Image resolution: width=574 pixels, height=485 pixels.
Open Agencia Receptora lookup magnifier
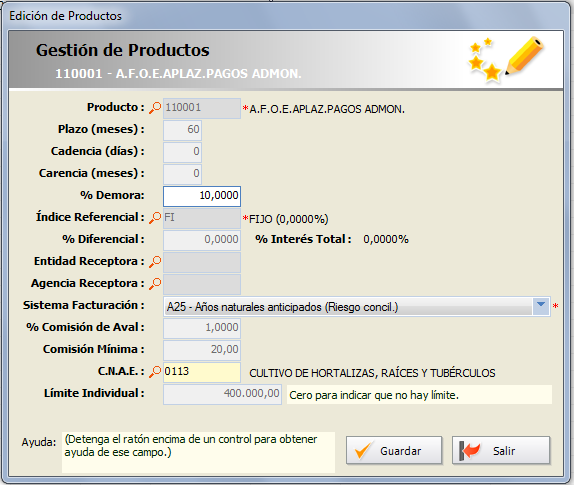click(155, 284)
